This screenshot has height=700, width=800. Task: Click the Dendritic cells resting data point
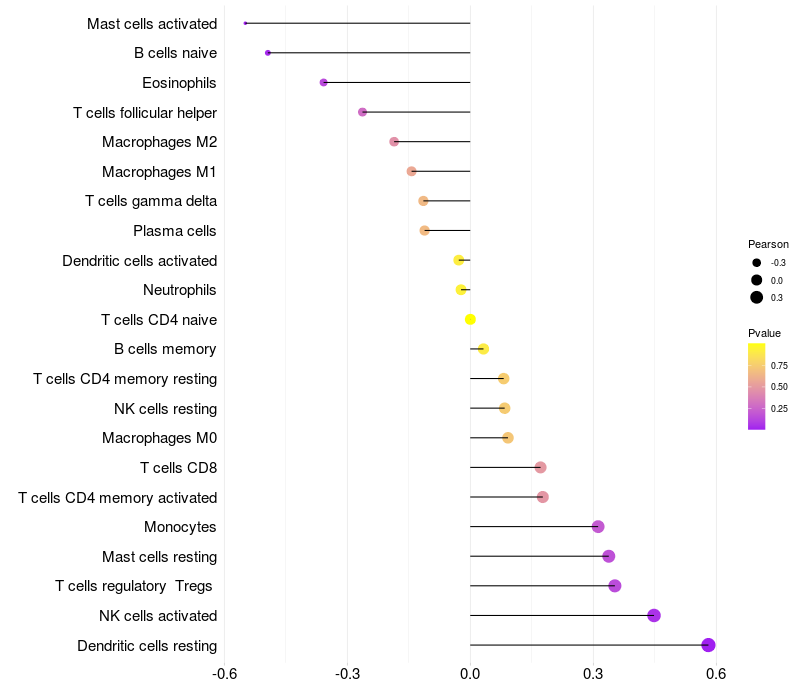tap(708, 645)
